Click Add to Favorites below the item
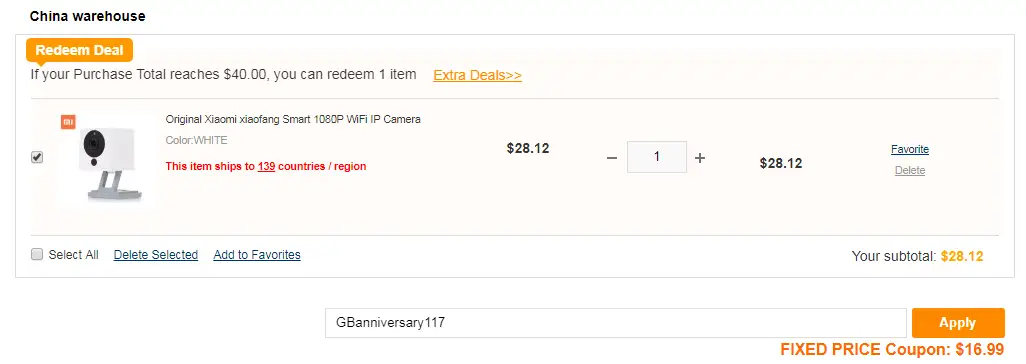 click(x=256, y=255)
